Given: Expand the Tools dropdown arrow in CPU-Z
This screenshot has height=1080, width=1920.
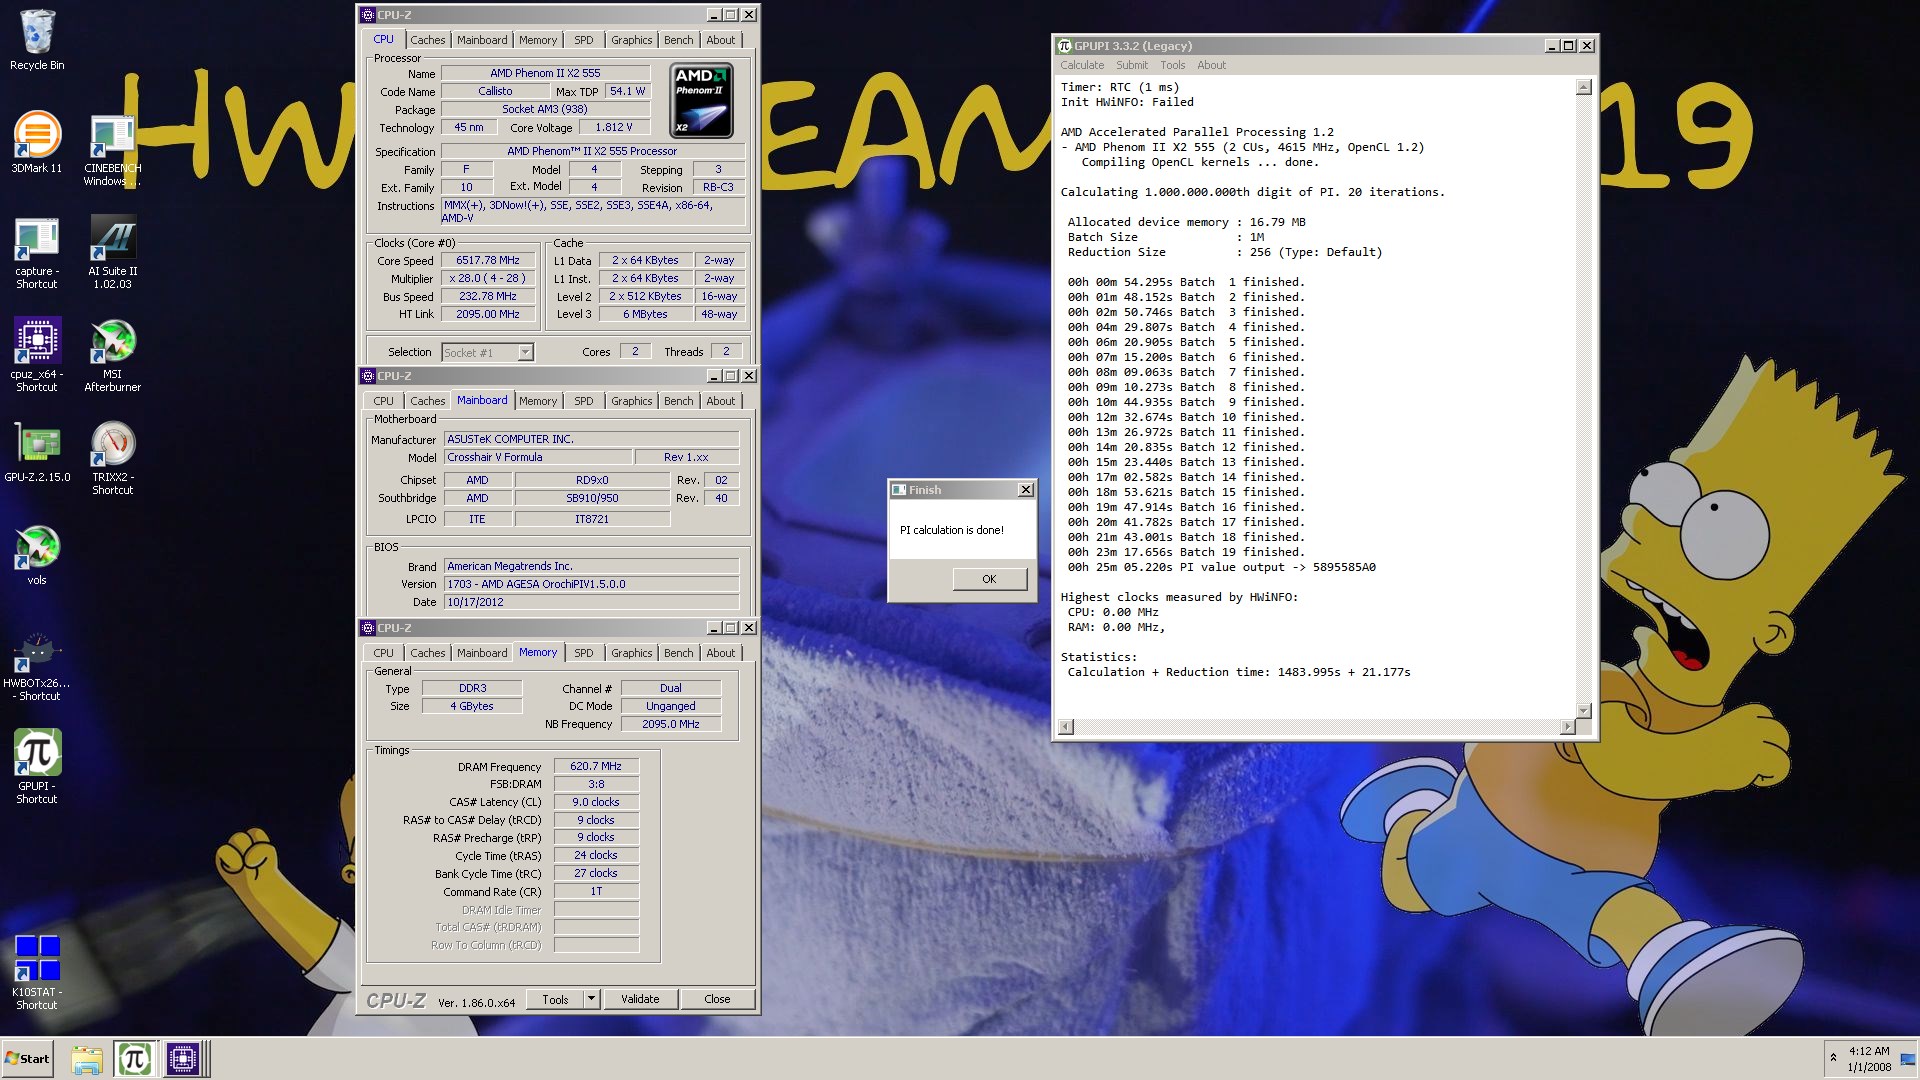Looking at the screenshot, I should pos(591,999).
